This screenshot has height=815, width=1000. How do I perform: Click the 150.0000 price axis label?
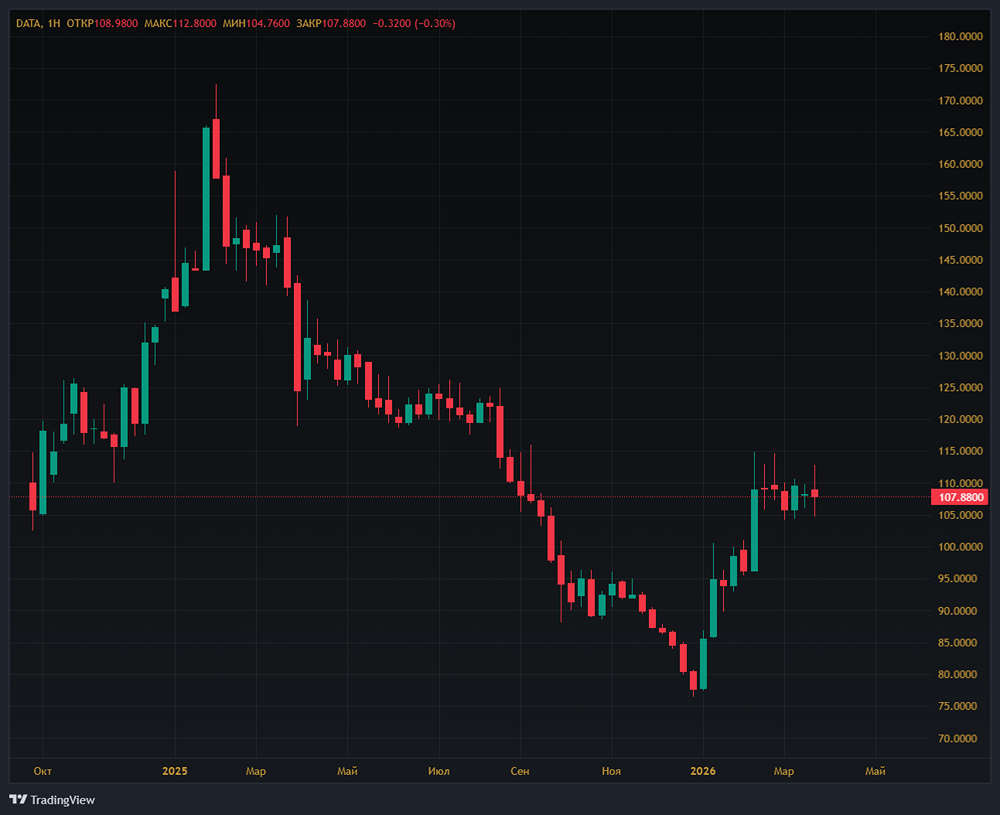click(x=960, y=228)
